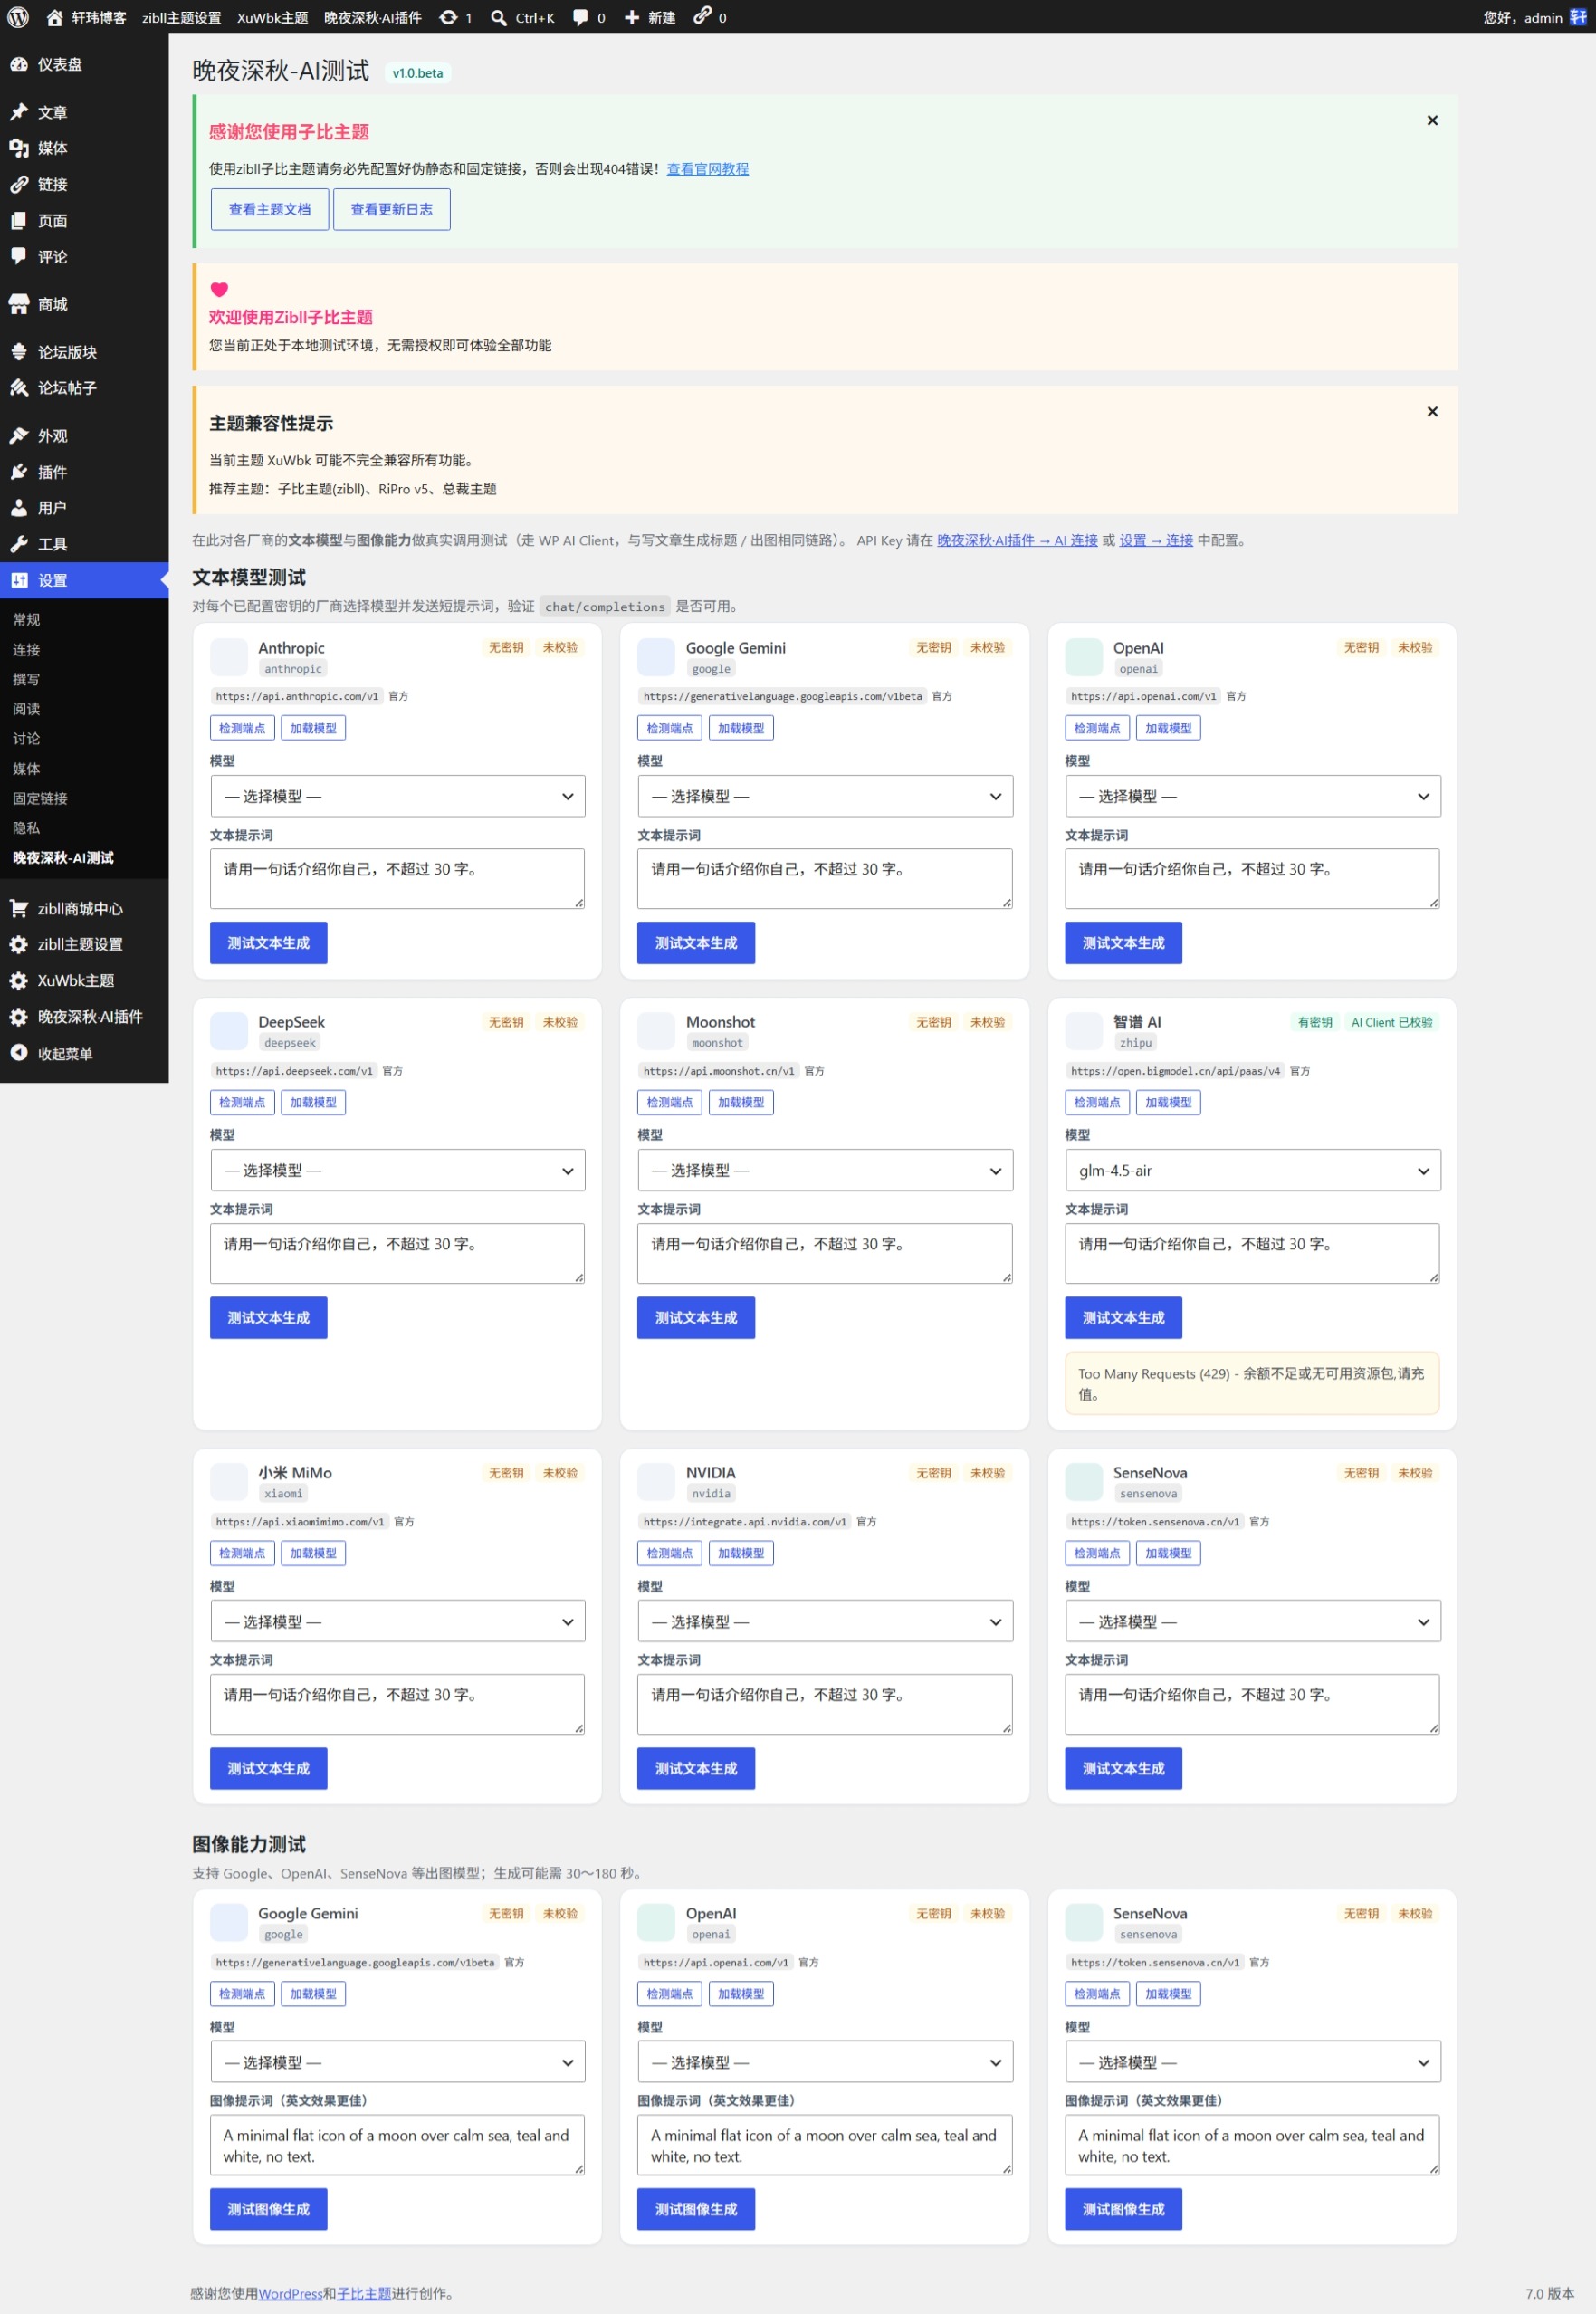The height and width of the screenshot is (2314, 1596).
Task: Click the WordPress logo in the admin bar
Action: (18, 17)
